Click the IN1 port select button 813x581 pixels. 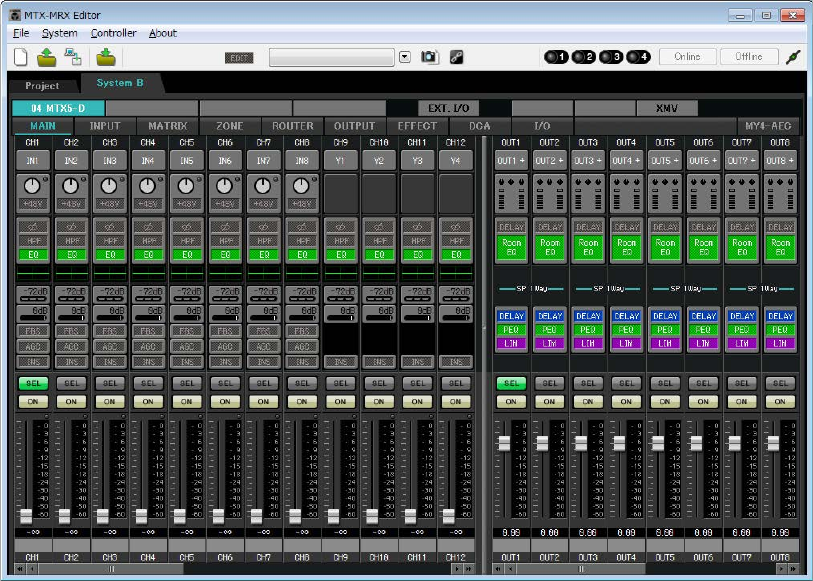[33, 161]
